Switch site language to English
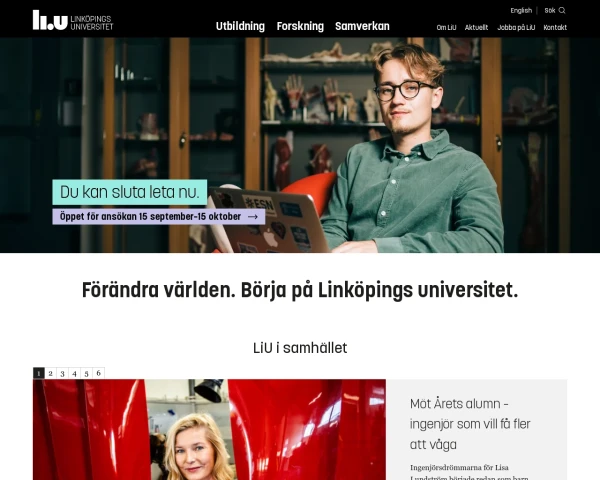The width and height of the screenshot is (600, 480). (x=521, y=10)
